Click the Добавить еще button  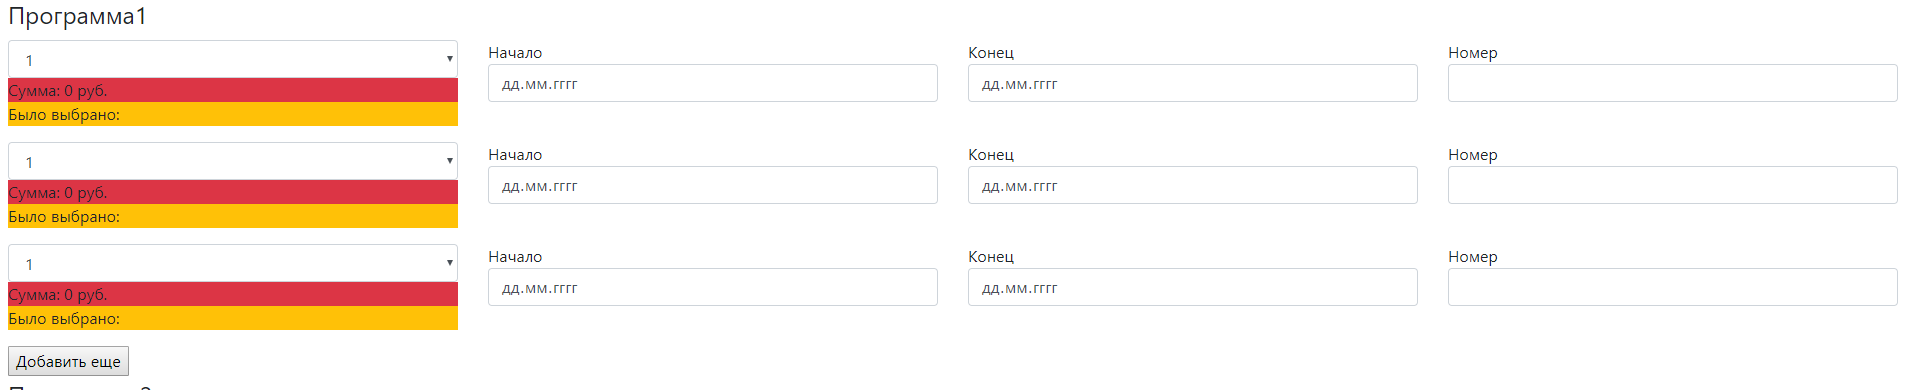click(68, 361)
